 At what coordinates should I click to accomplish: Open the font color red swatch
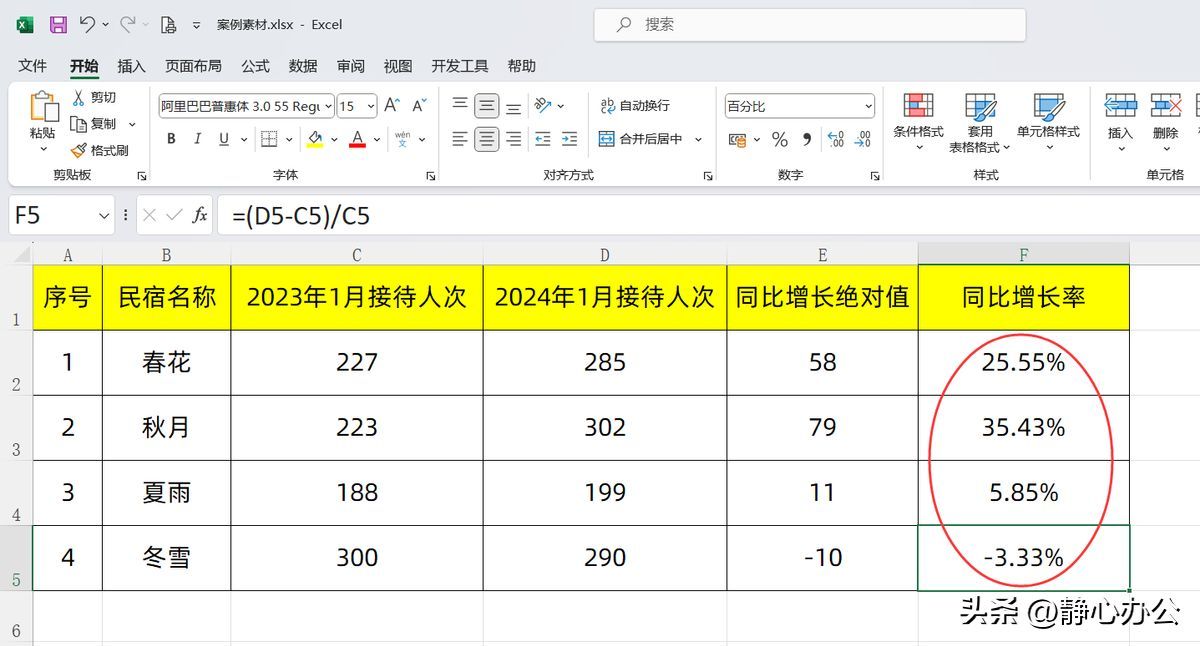click(358, 139)
